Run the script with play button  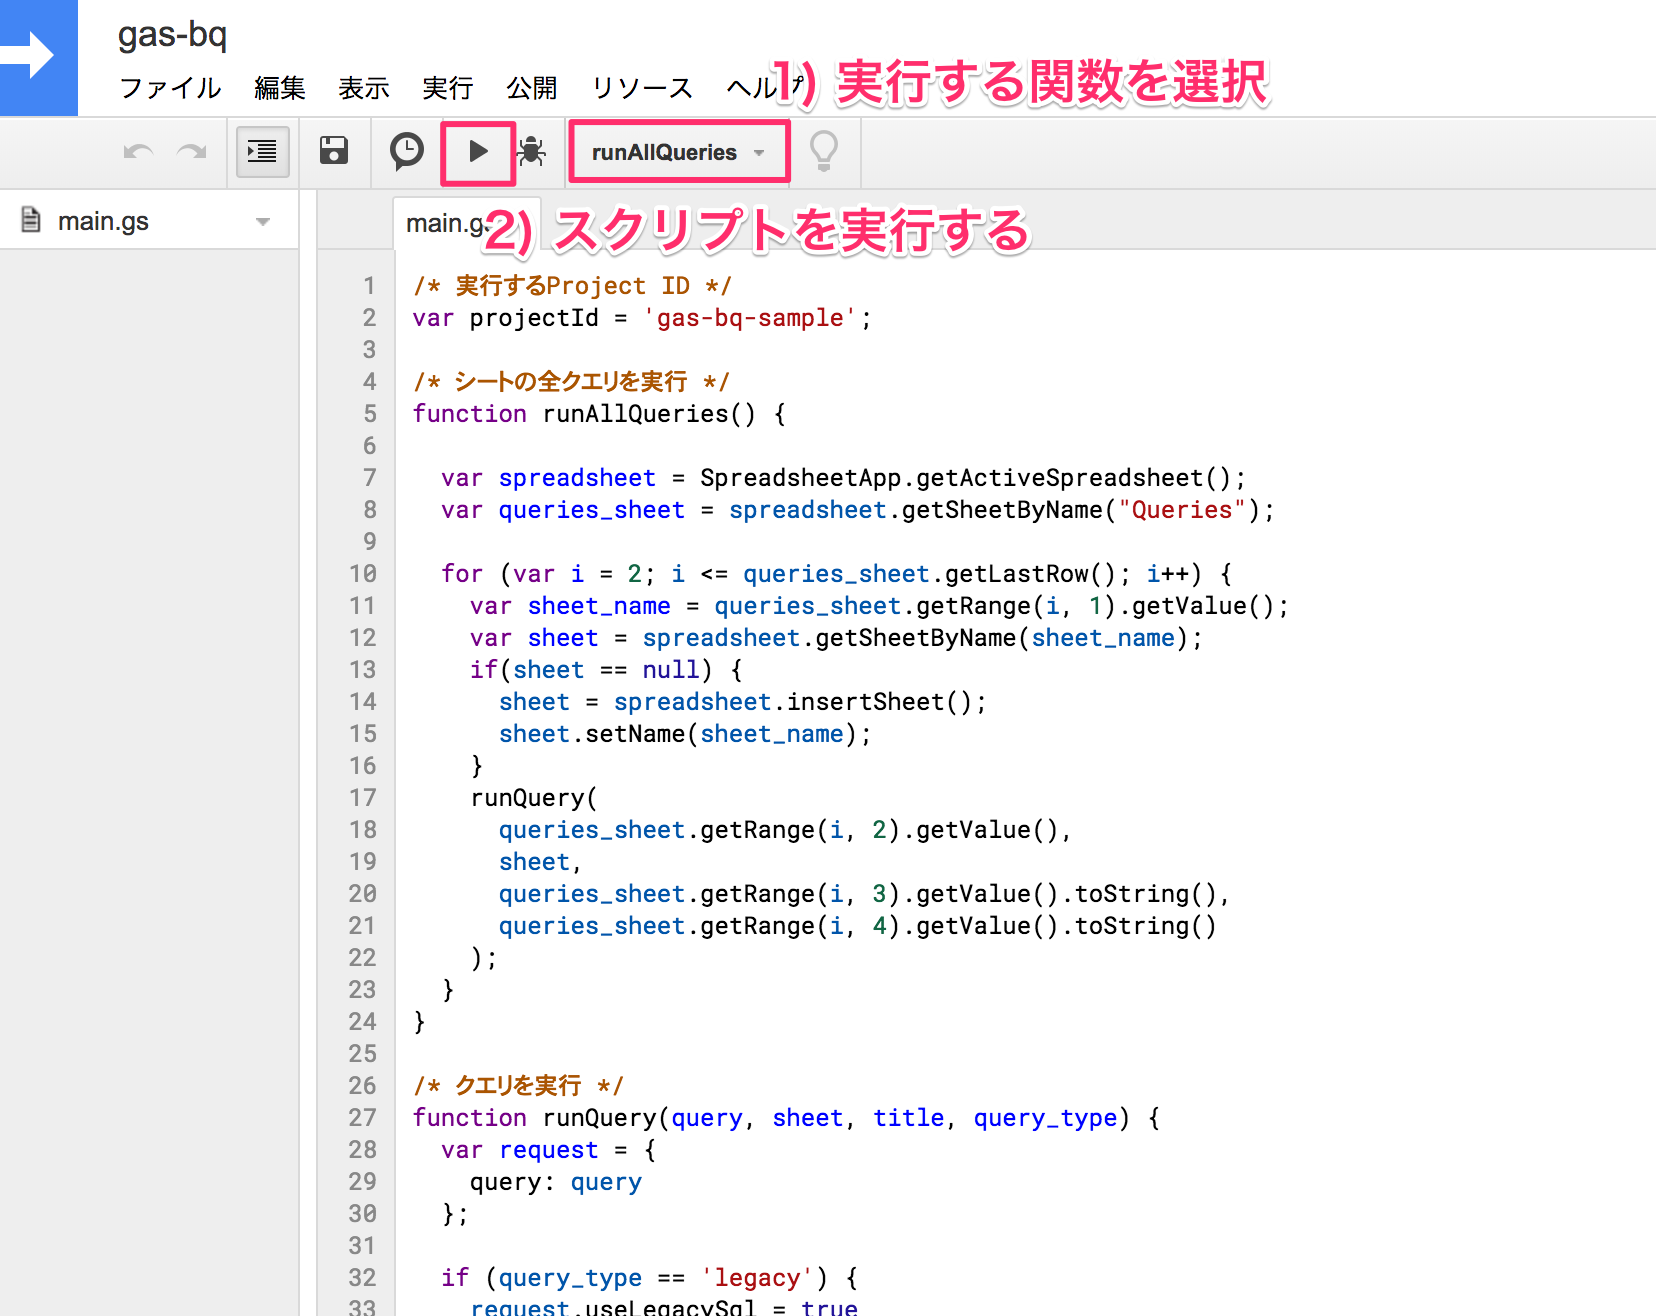tap(478, 152)
